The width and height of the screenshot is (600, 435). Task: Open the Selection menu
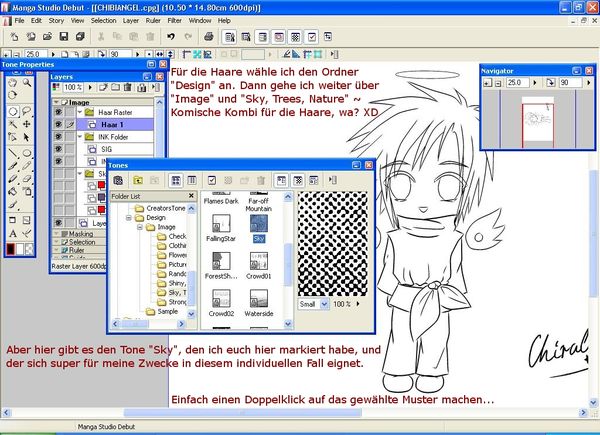pos(103,21)
